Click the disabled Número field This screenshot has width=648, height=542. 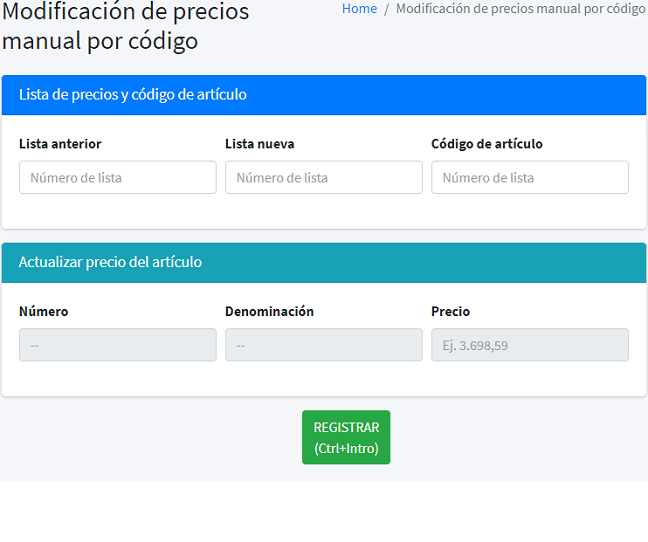click(x=118, y=345)
